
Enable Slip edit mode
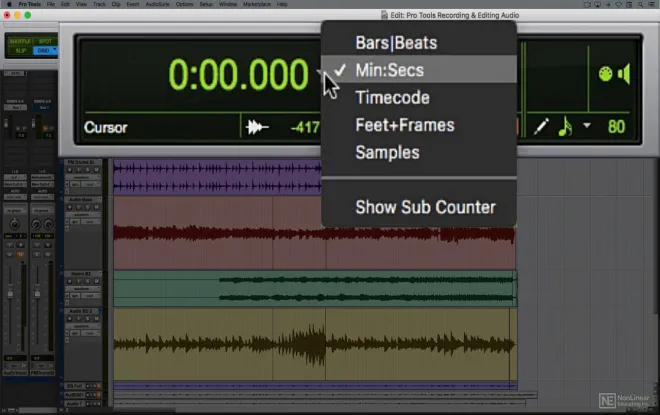[x=20, y=51]
